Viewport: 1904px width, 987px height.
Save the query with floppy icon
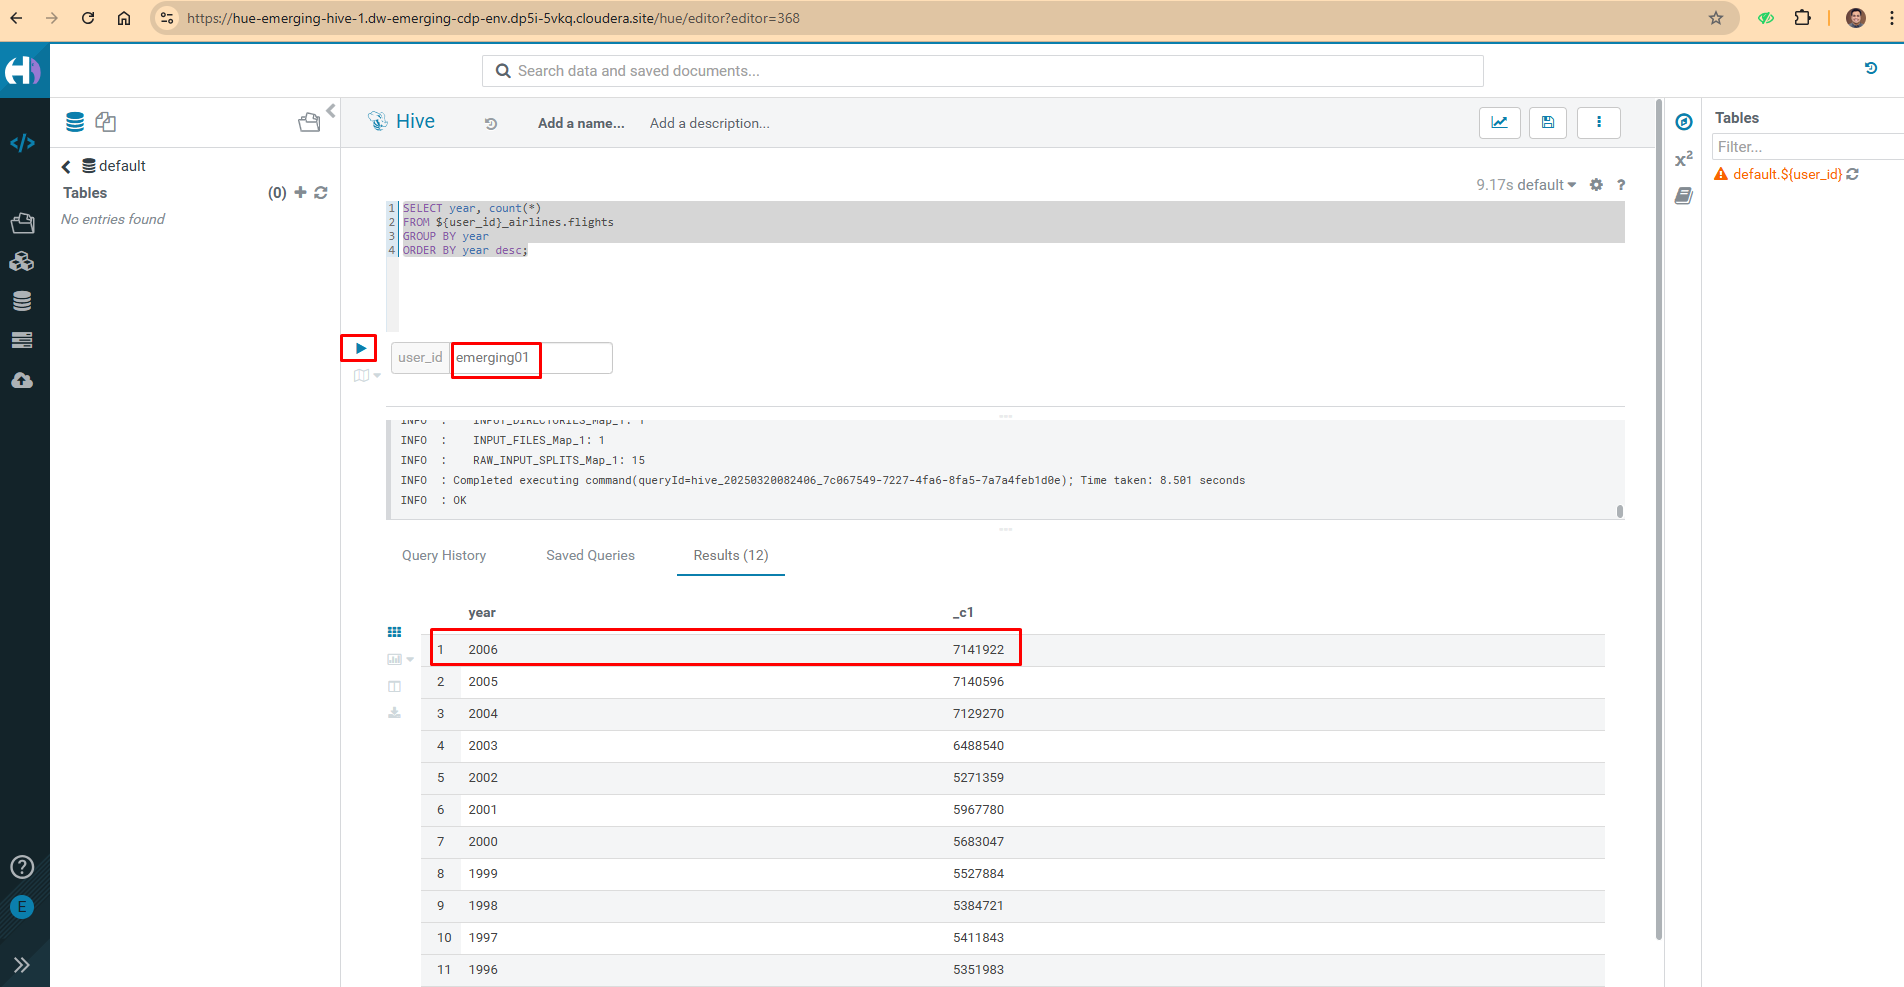click(1548, 122)
